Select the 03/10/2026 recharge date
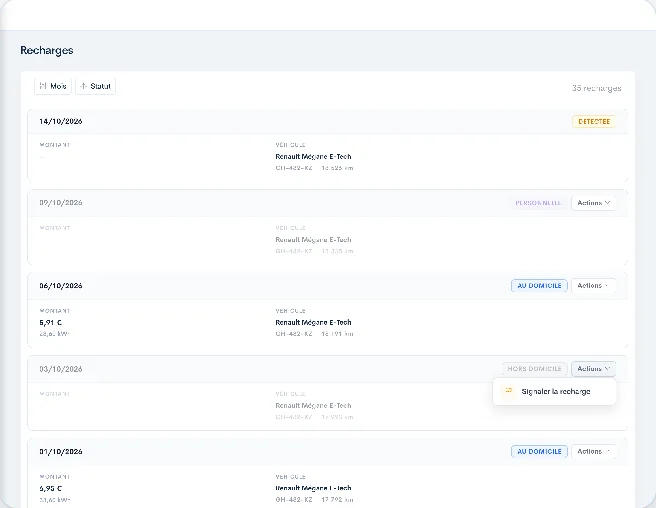656x508 pixels. (x=61, y=369)
